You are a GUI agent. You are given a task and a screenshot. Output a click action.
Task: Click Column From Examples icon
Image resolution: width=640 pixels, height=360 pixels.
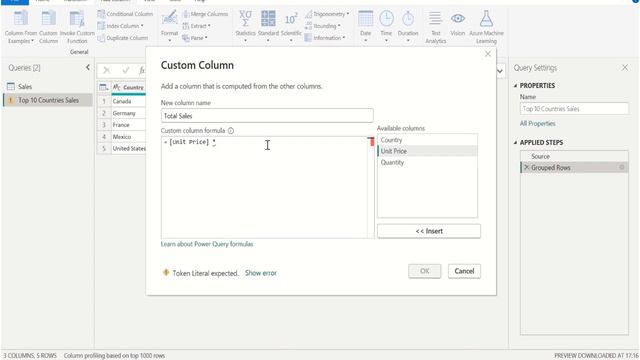click(x=21, y=18)
